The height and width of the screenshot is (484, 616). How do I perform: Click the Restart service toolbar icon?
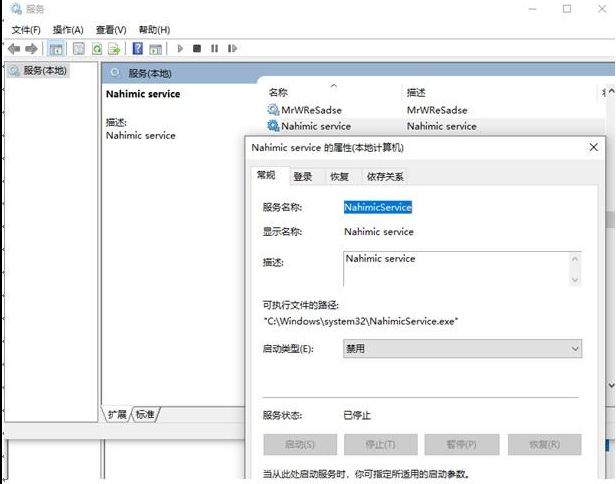232,49
